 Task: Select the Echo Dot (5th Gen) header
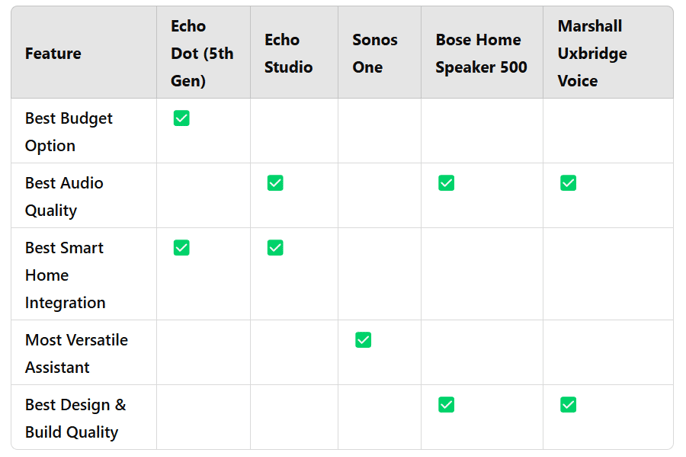[x=202, y=53]
